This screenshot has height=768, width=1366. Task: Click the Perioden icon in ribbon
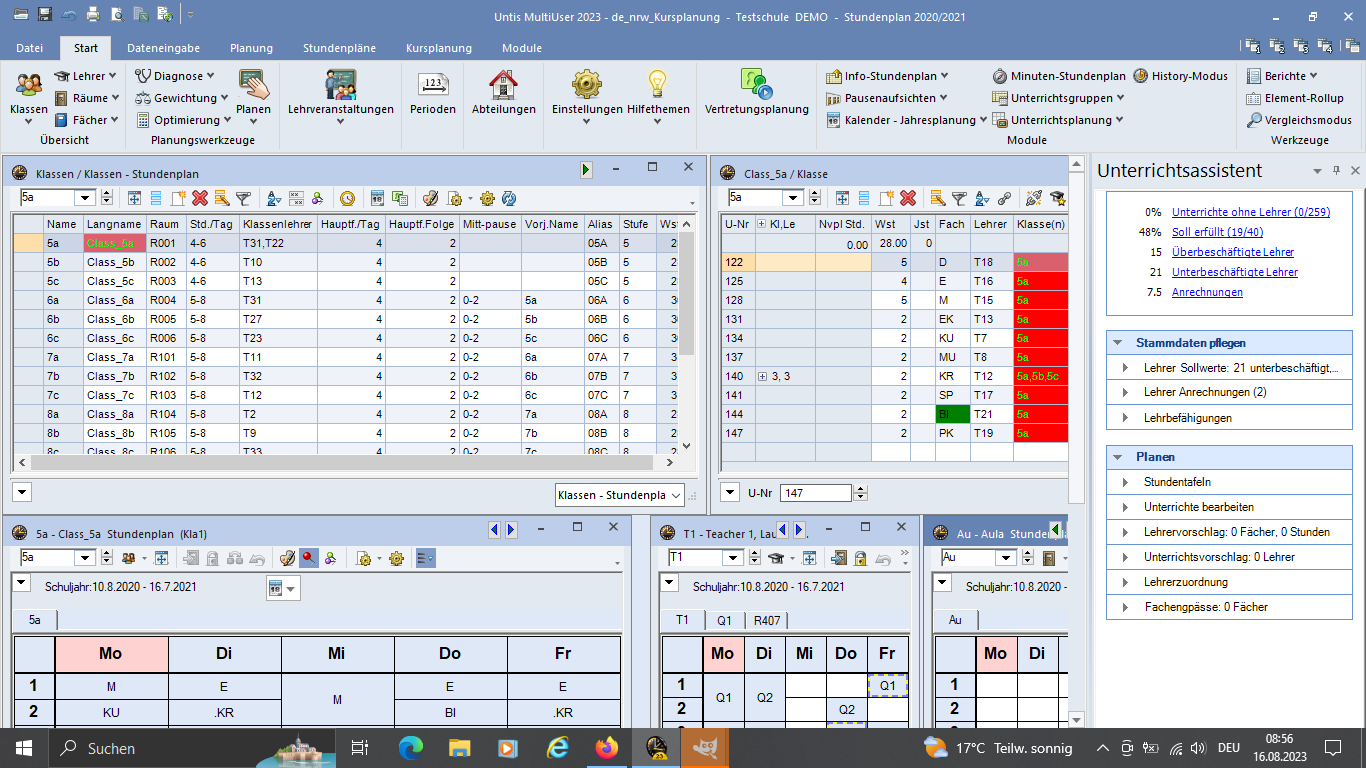point(432,85)
